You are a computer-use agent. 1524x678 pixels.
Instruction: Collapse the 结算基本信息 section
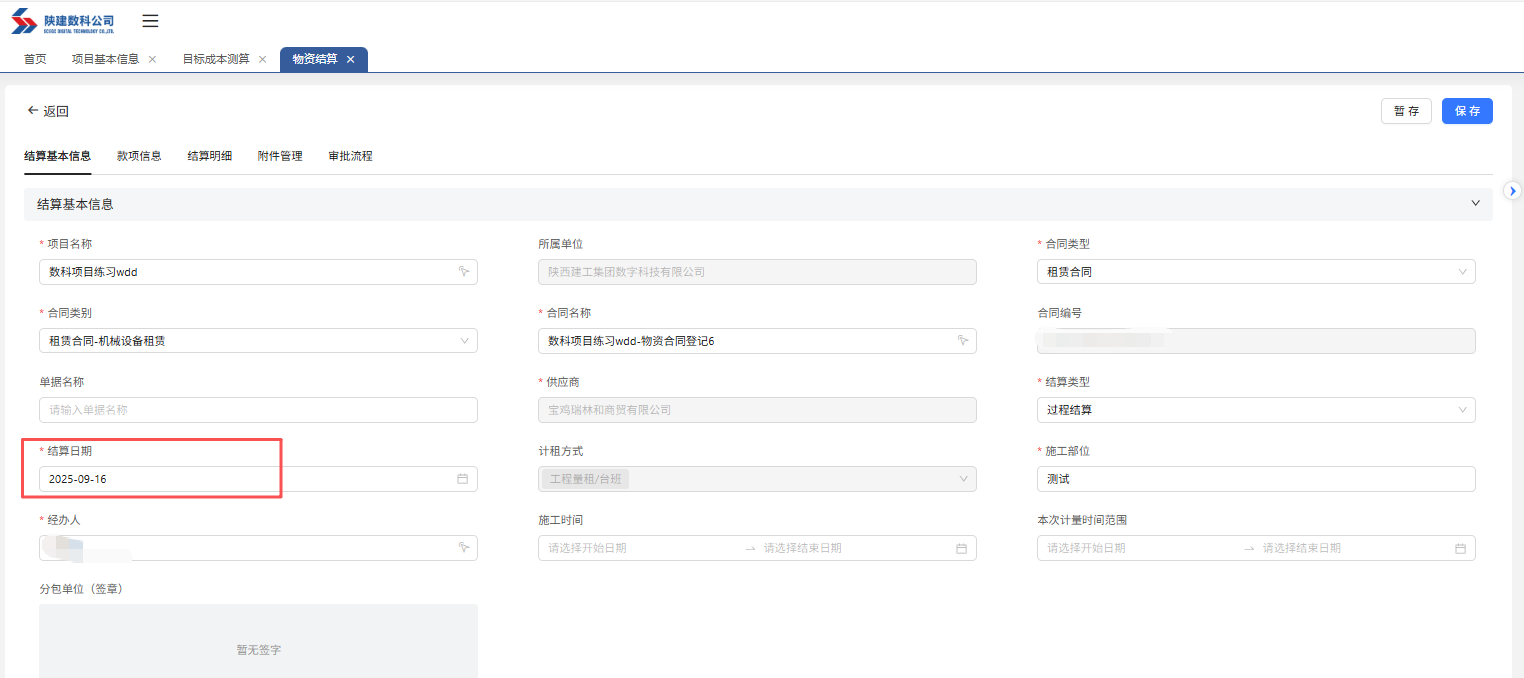1475,203
